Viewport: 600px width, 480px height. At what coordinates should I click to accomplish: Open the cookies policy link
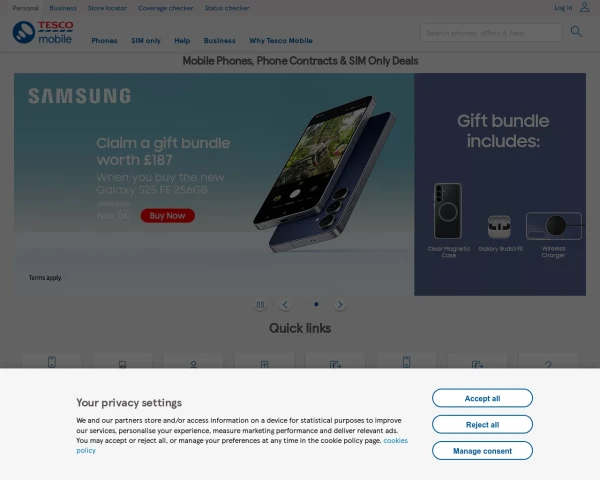click(395, 441)
